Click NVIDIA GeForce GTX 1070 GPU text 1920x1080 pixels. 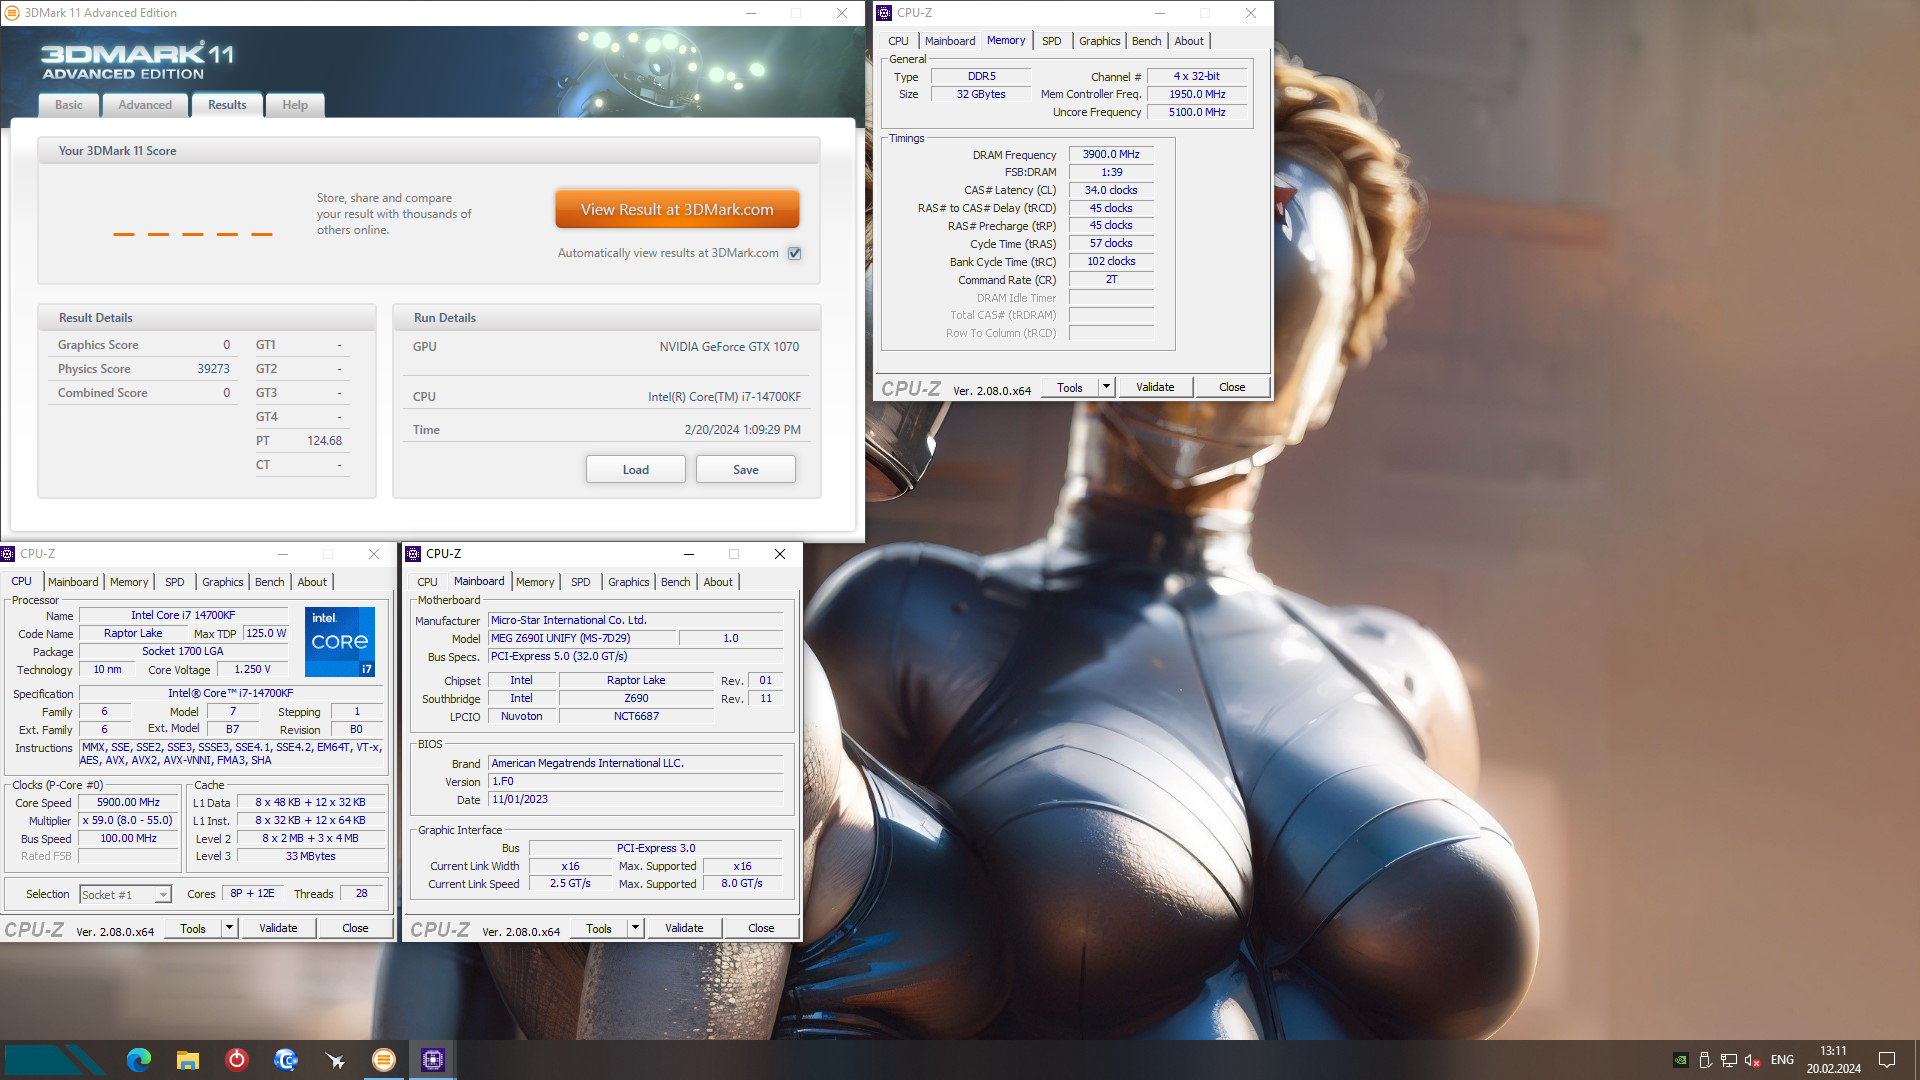coord(729,347)
